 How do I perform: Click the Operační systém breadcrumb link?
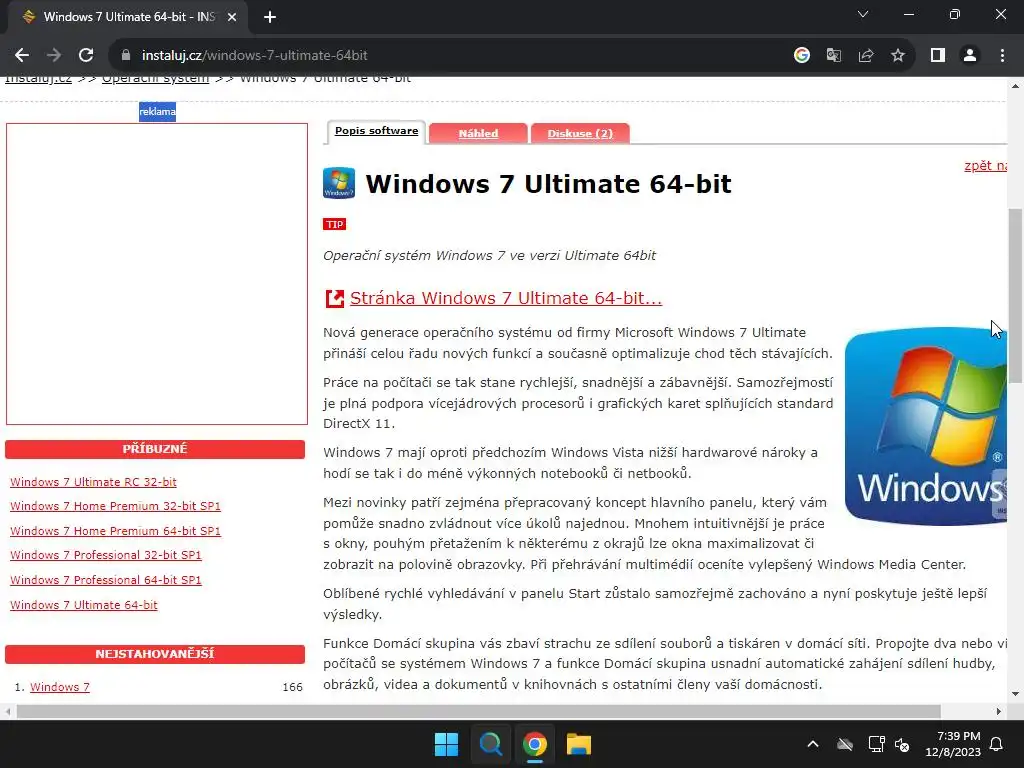155,79
